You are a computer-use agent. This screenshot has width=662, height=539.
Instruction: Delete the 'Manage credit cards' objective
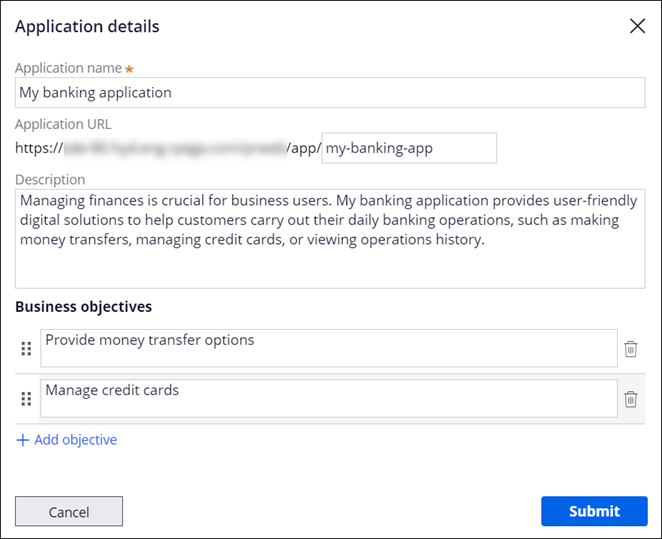630,399
